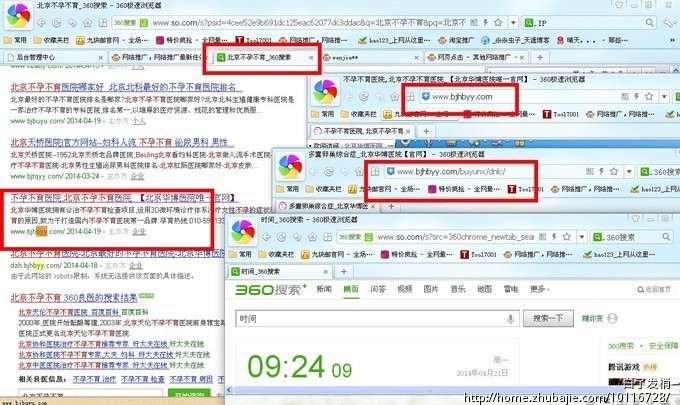Close the 不孕不育医院,北京不孕不育 tab

(x=408, y=131)
